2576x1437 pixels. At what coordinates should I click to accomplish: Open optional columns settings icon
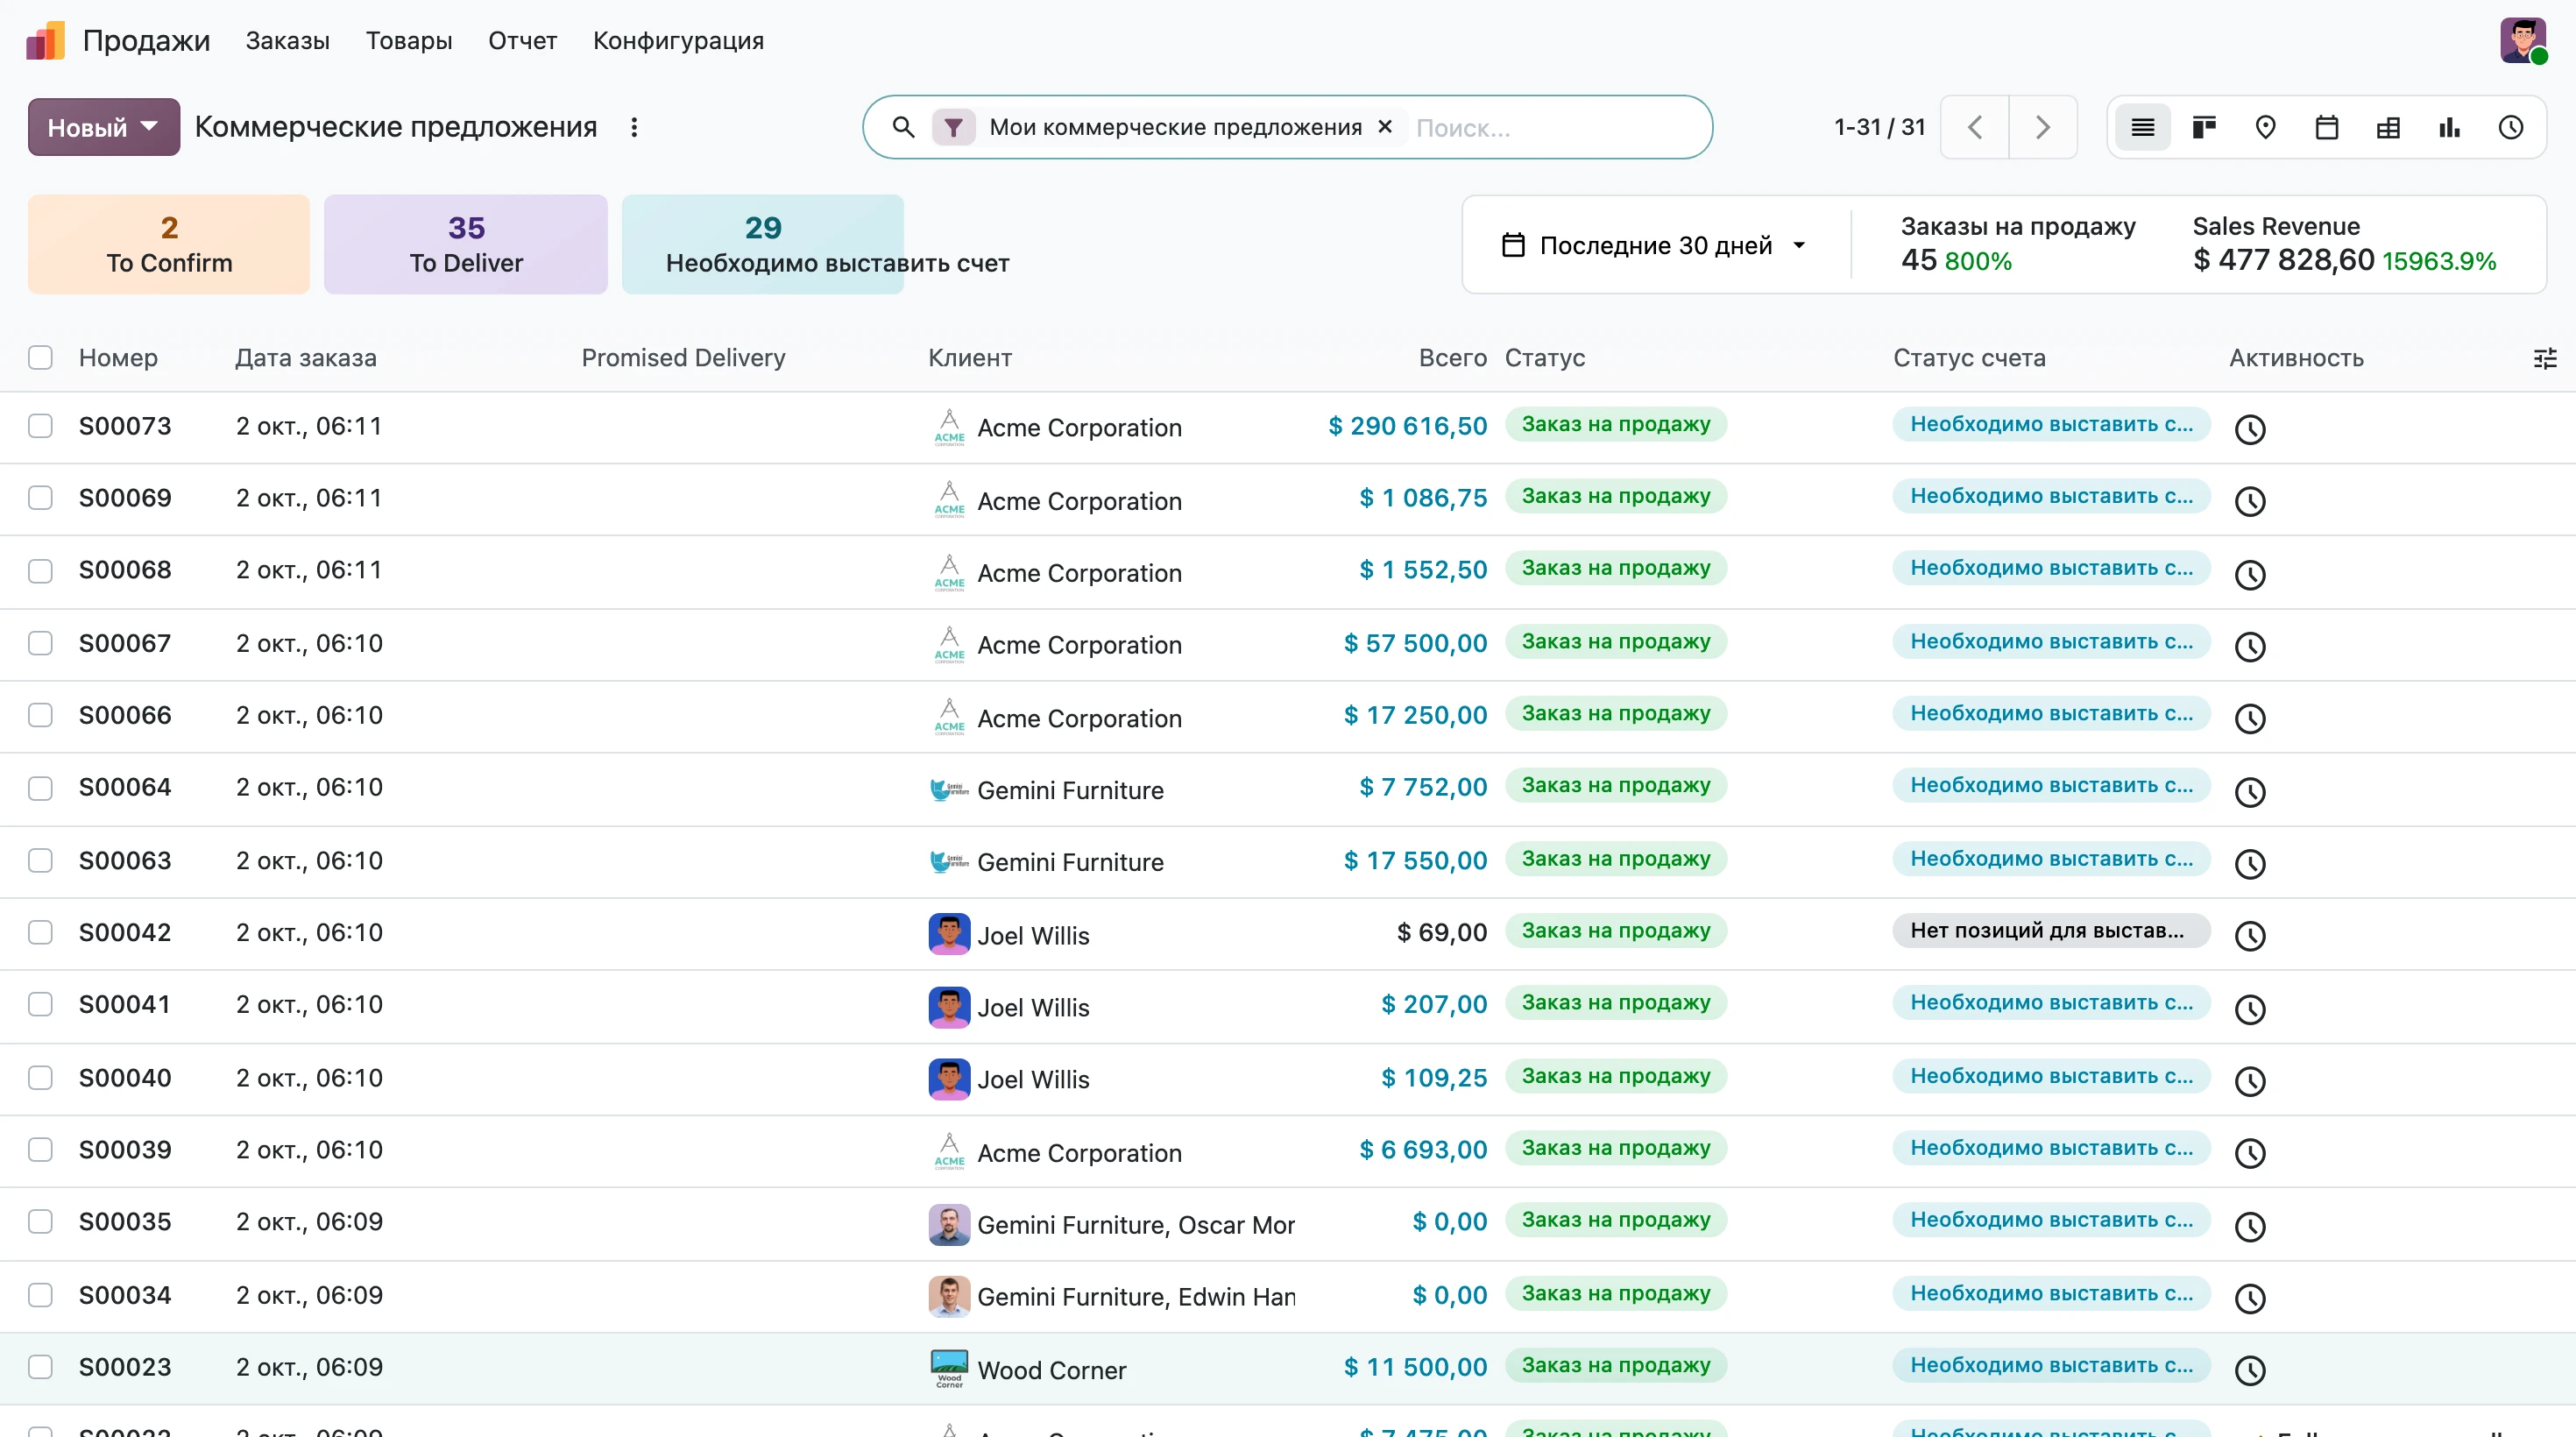[2545, 358]
